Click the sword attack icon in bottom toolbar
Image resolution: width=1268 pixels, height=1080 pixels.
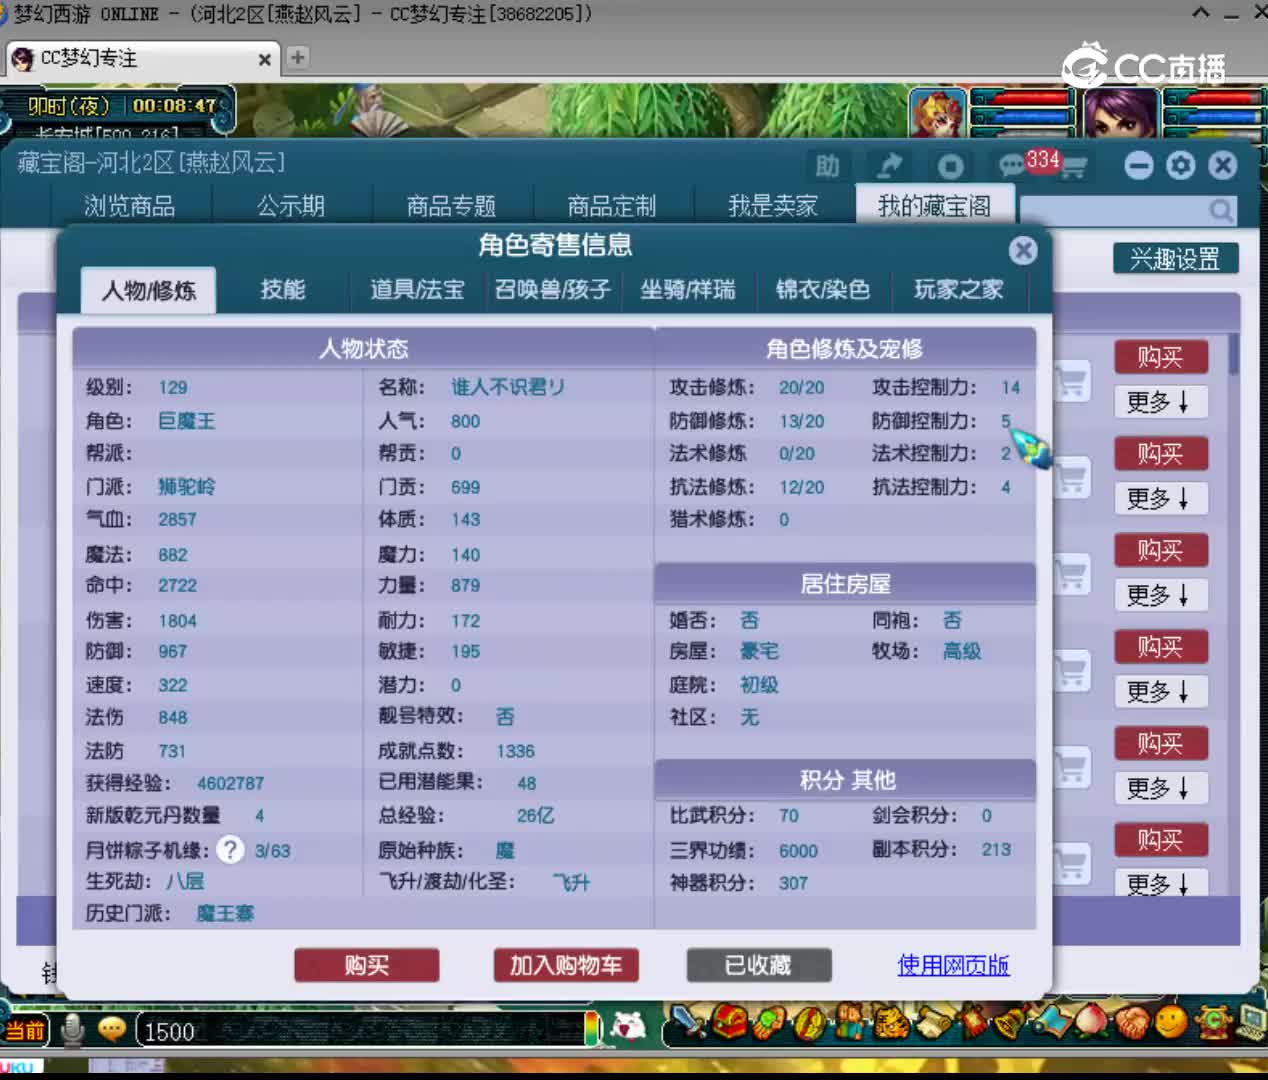[x=686, y=1023]
